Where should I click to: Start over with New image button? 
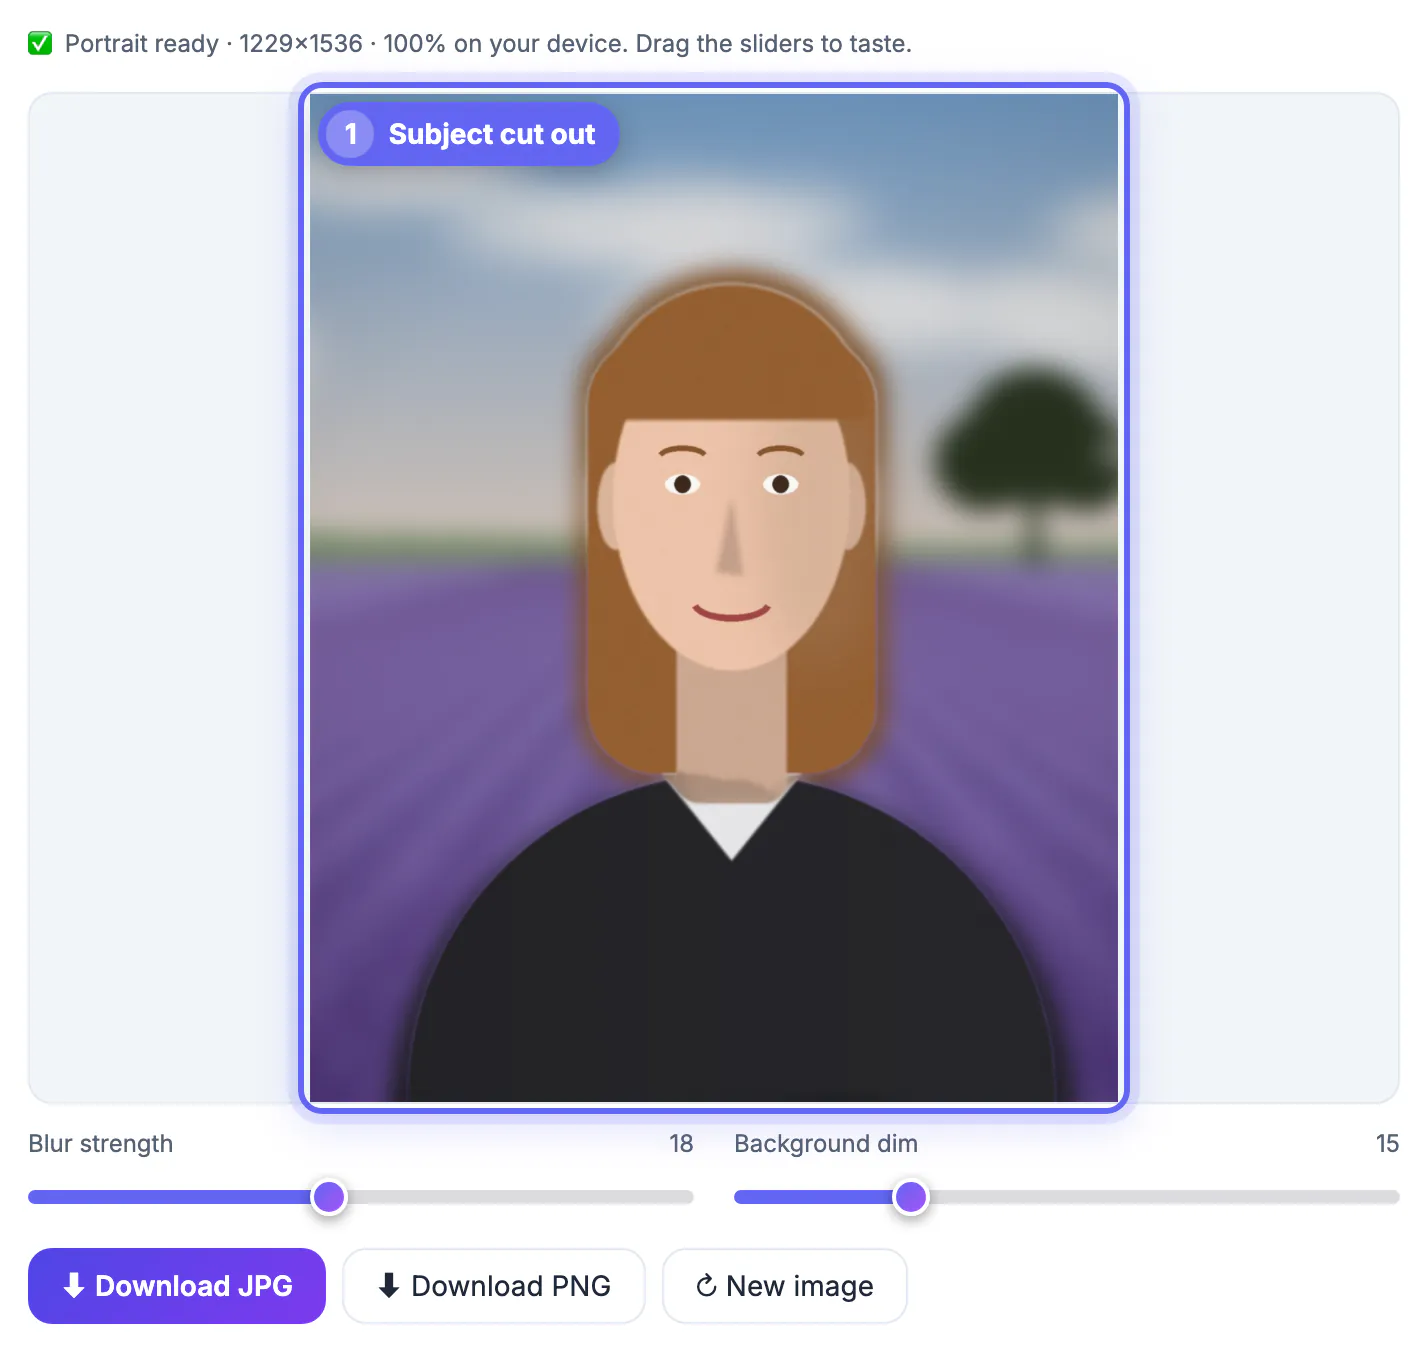point(785,1285)
